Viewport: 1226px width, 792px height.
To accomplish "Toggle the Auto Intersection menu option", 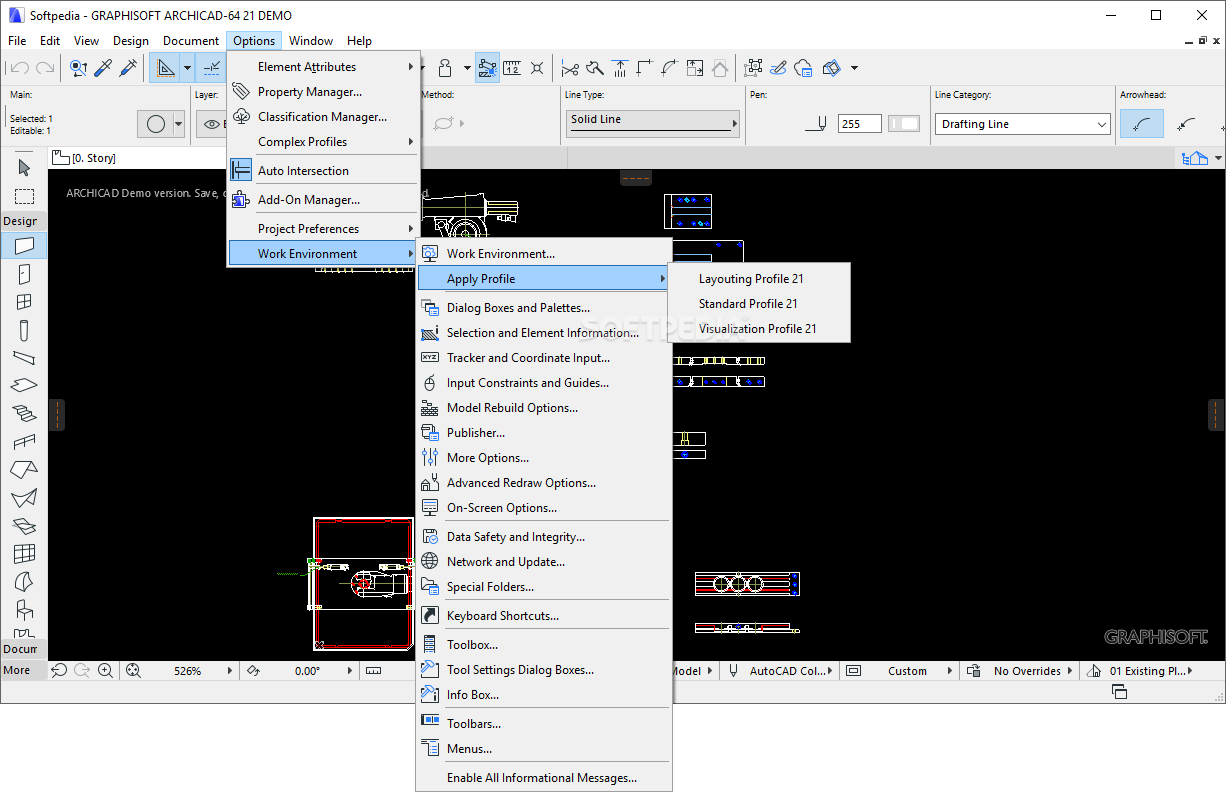I will [323, 171].
